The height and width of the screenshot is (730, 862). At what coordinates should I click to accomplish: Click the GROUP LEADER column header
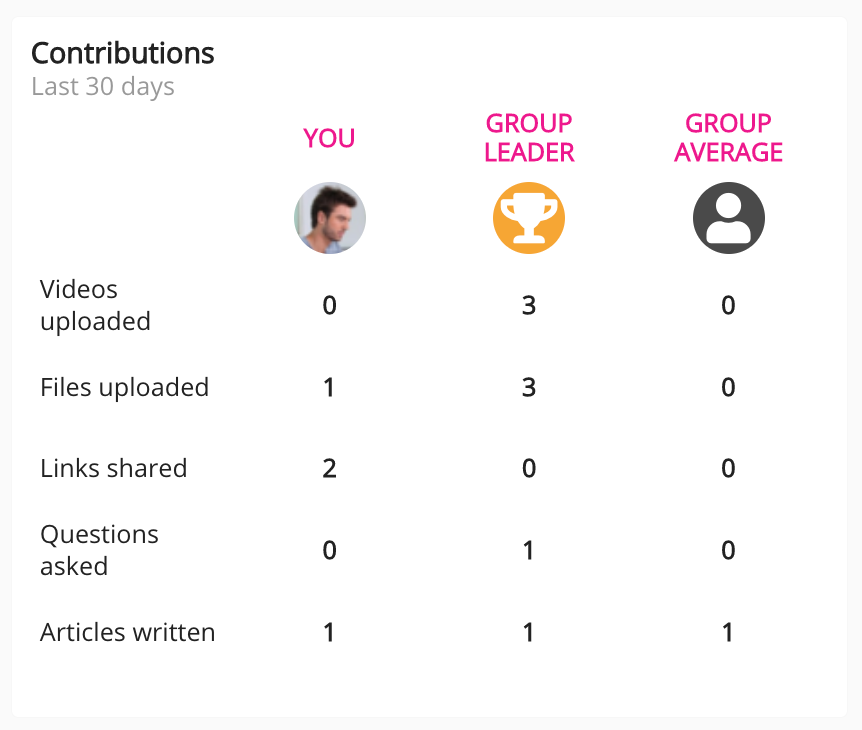pyautogui.click(x=529, y=138)
